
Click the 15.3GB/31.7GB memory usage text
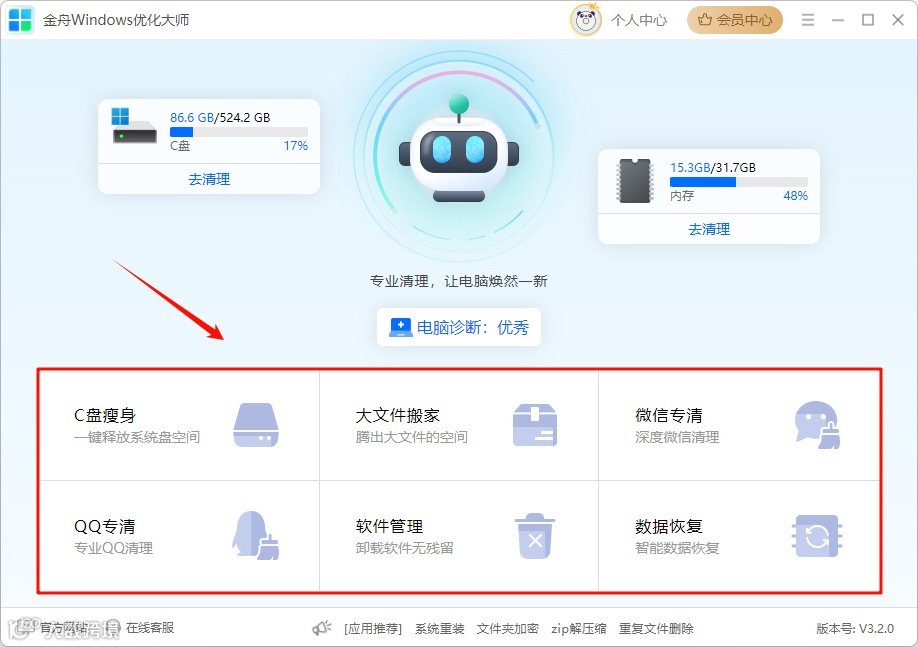pos(713,168)
